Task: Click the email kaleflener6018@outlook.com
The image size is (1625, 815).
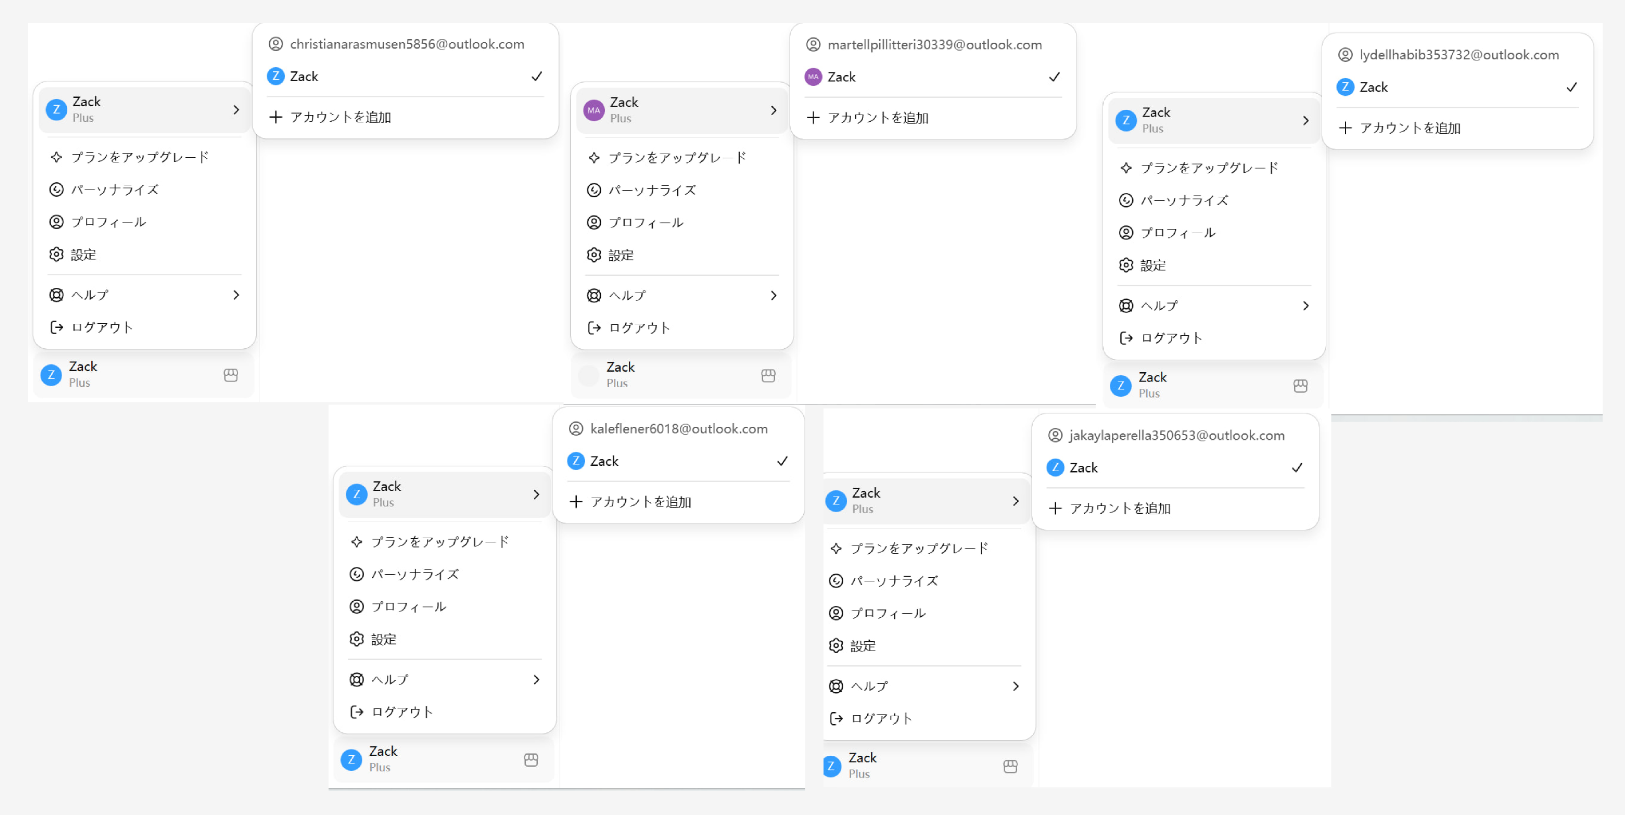Action: pos(679,429)
